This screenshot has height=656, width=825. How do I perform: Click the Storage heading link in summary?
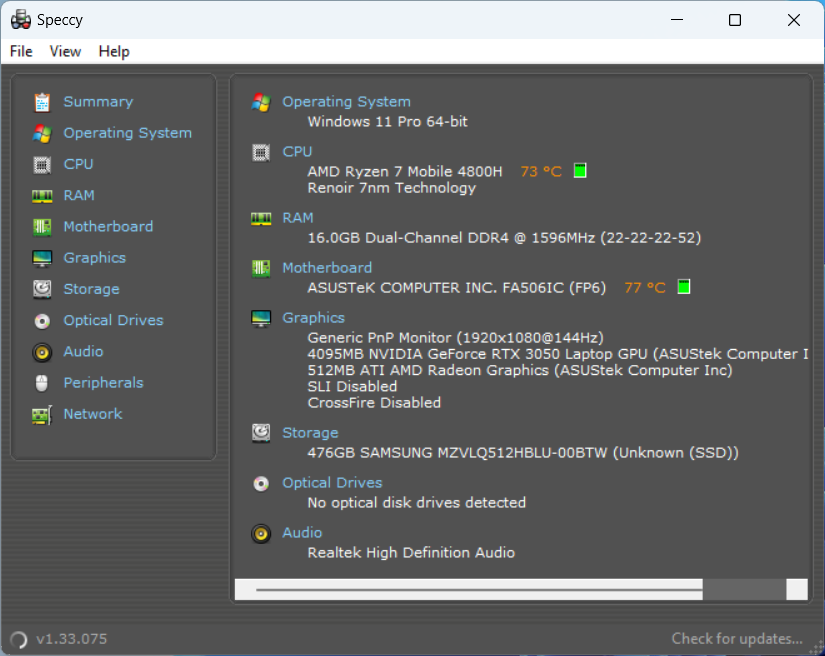[x=310, y=432]
